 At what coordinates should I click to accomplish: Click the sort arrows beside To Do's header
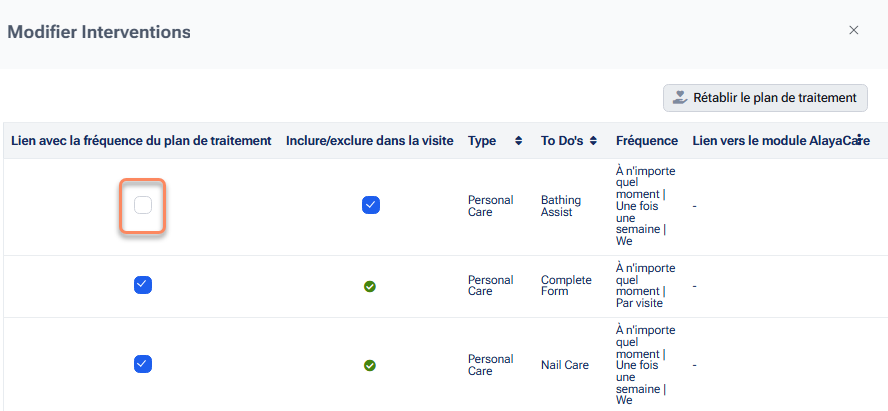(x=593, y=141)
